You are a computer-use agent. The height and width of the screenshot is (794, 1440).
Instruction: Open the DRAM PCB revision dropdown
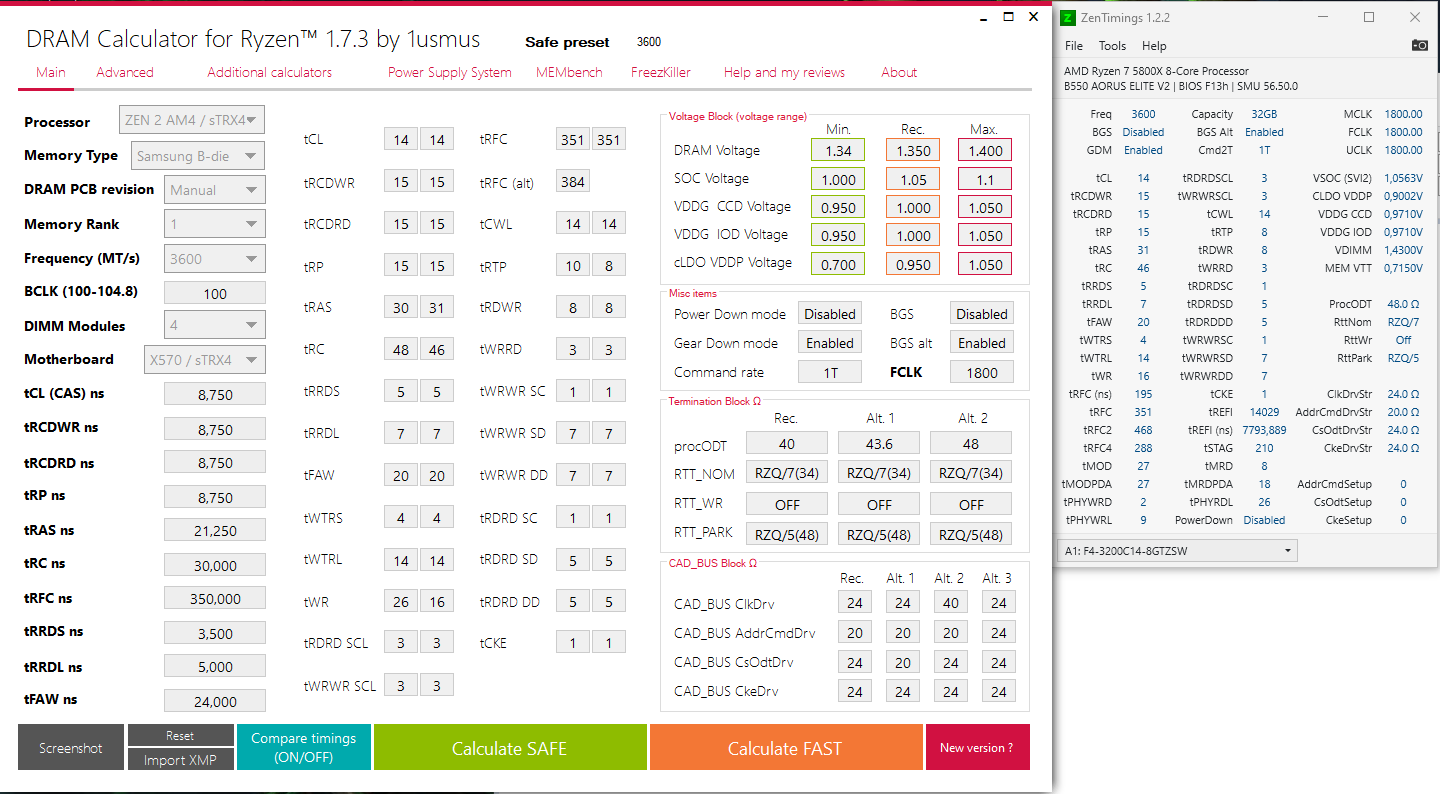[214, 190]
